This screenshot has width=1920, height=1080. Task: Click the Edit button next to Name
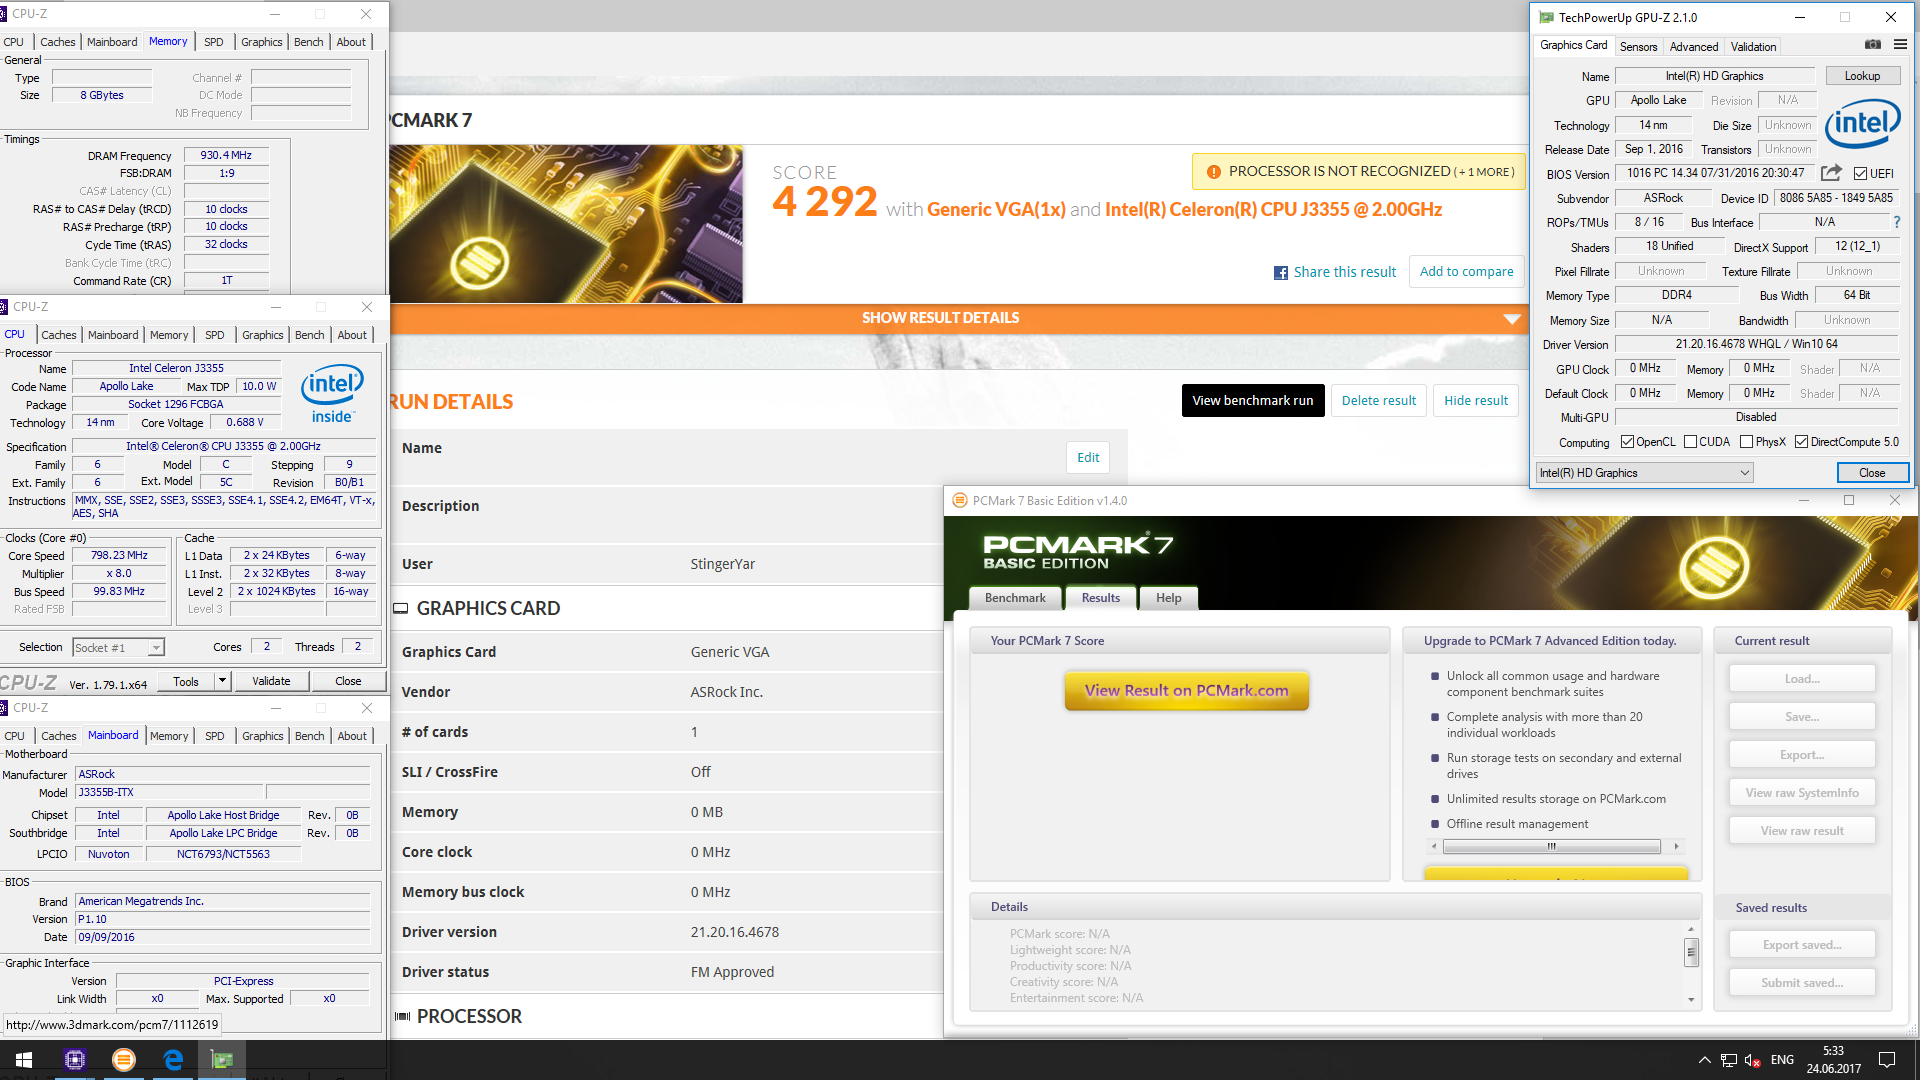point(1088,457)
